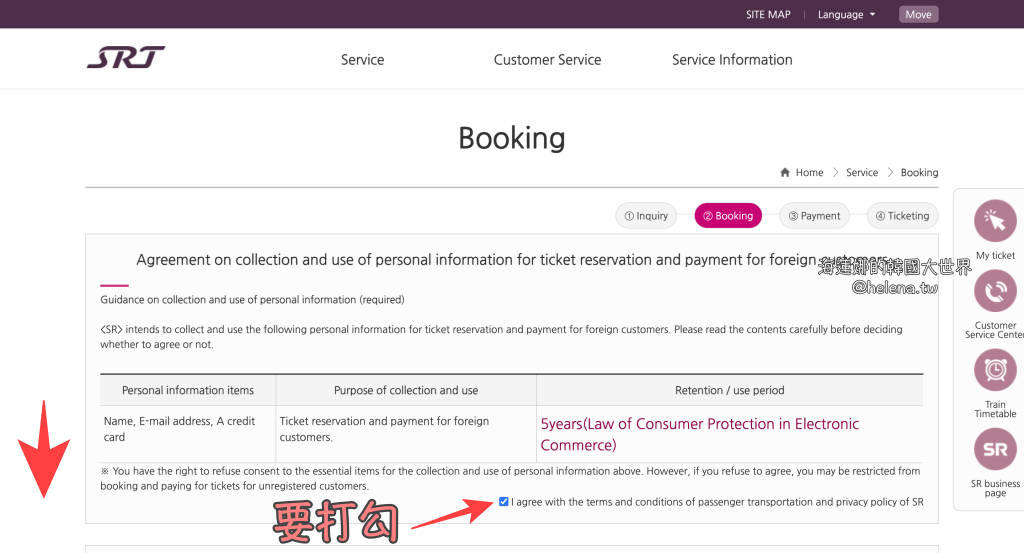This screenshot has width=1024, height=553.
Task: Click the agreement label text beside checkbox
Action: [717, 502]
